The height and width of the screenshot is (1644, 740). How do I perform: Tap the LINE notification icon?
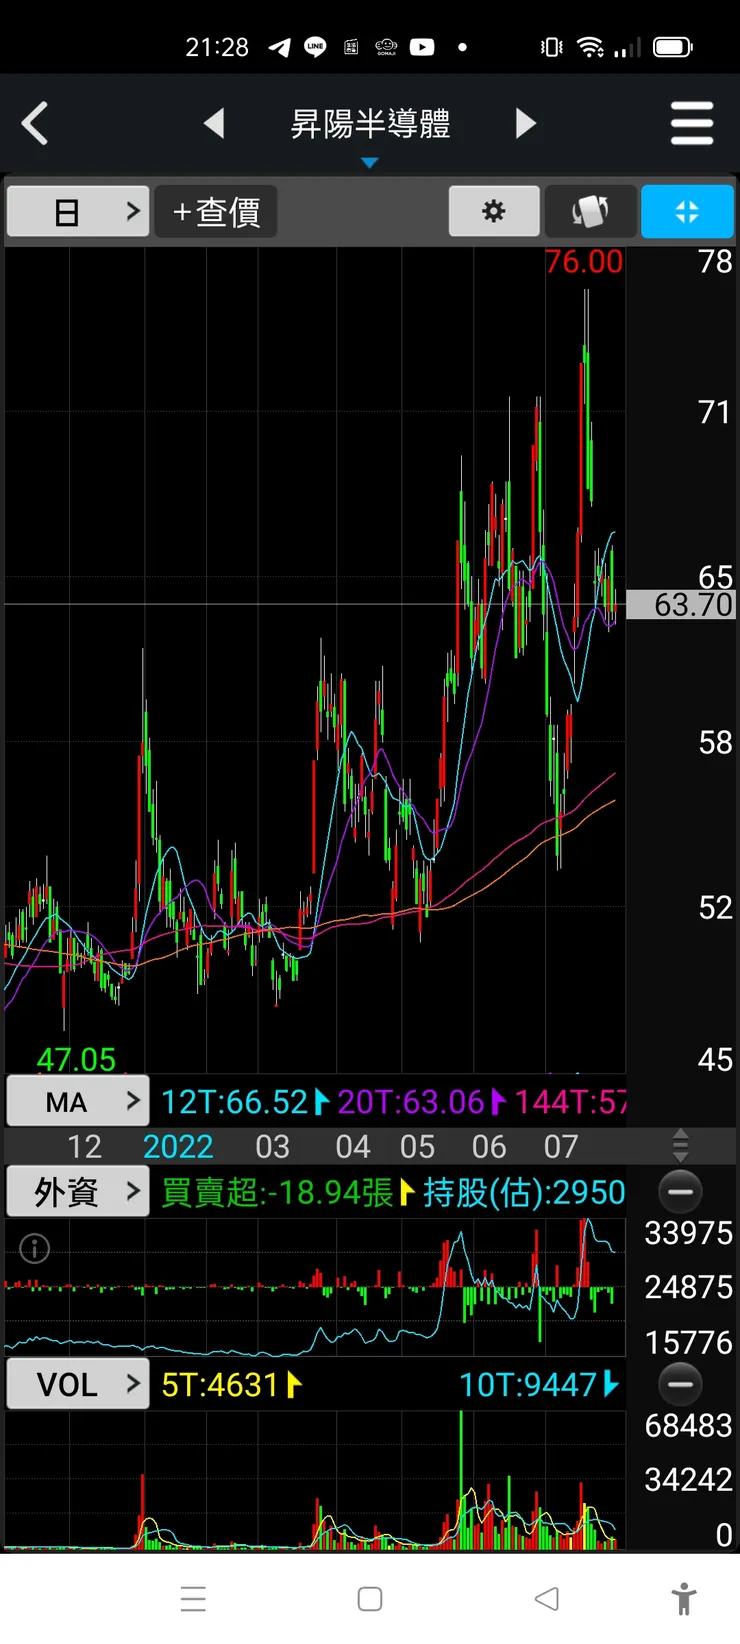click(315, 47)
